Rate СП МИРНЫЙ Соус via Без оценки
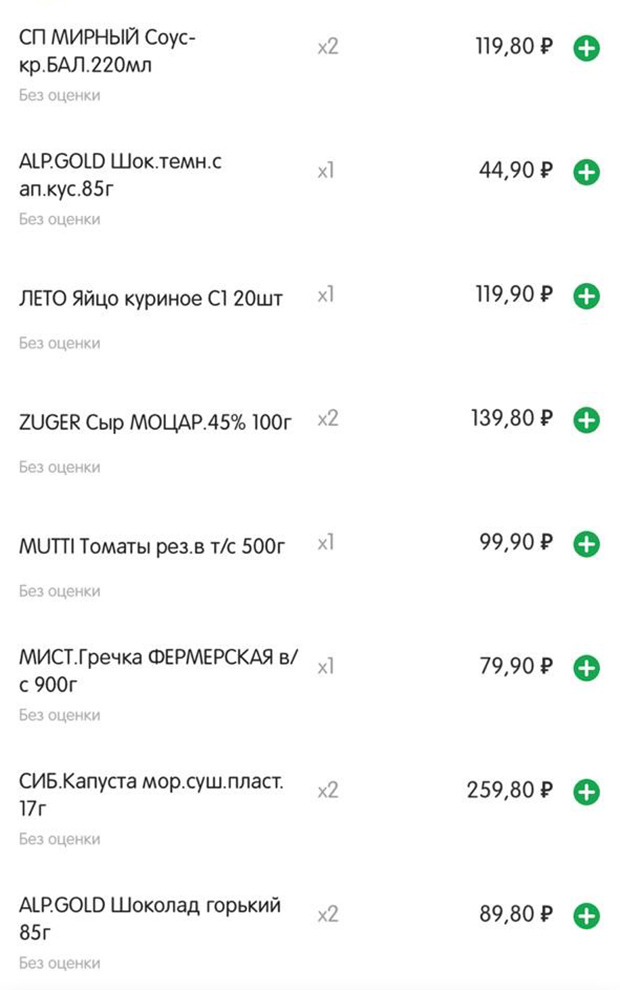620x990 pixels. click(59, 95)
